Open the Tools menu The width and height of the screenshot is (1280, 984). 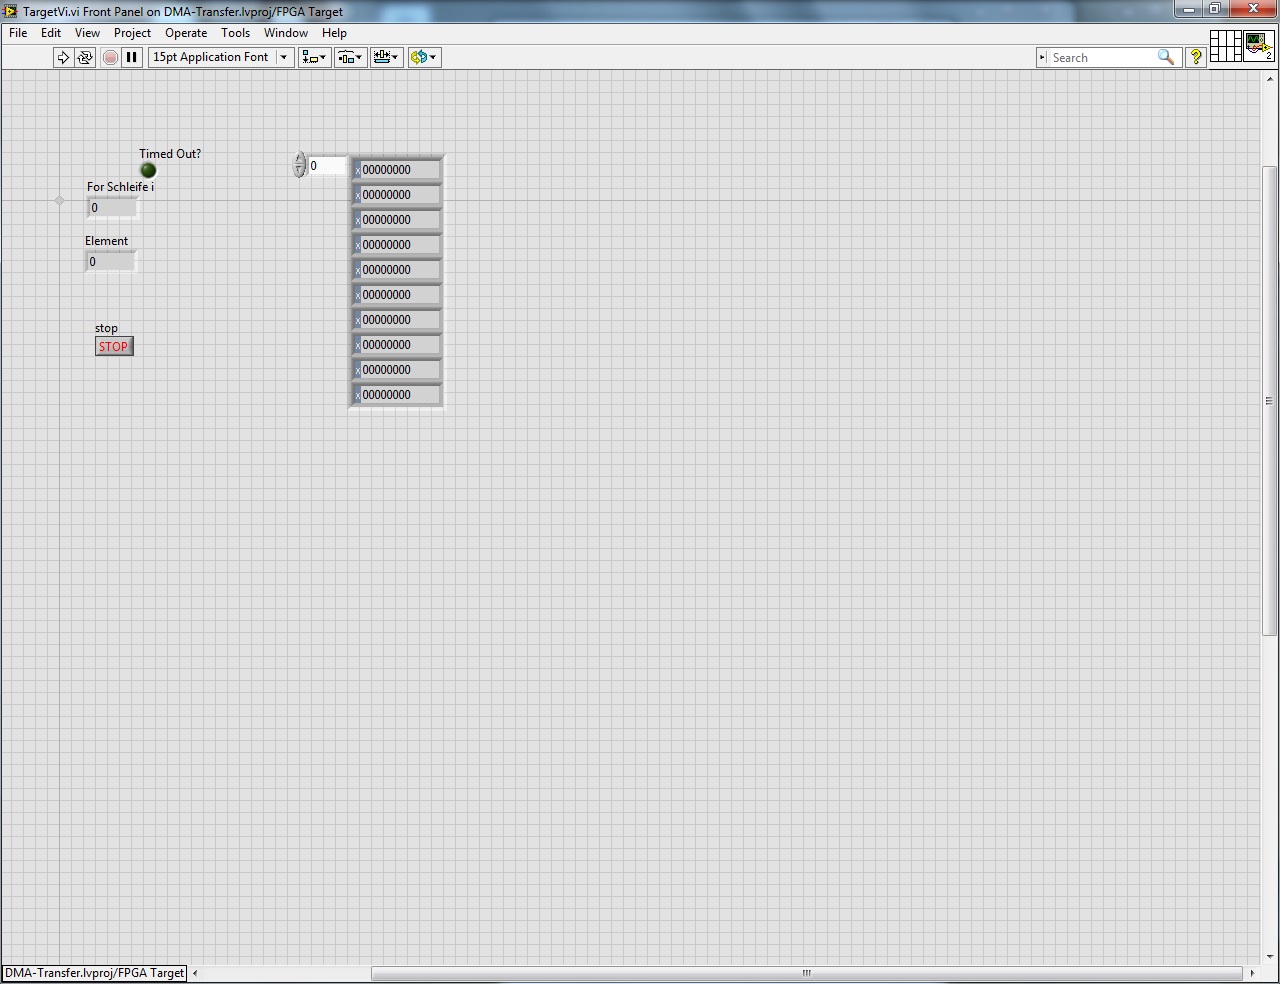tap(236, 33)
